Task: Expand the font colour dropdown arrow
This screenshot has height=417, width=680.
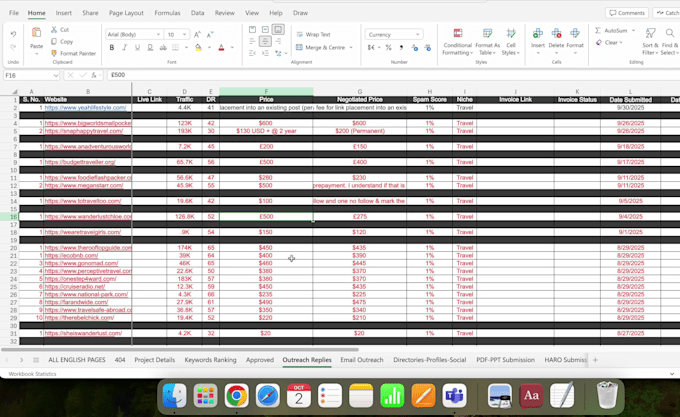Action: click(232, 48)
